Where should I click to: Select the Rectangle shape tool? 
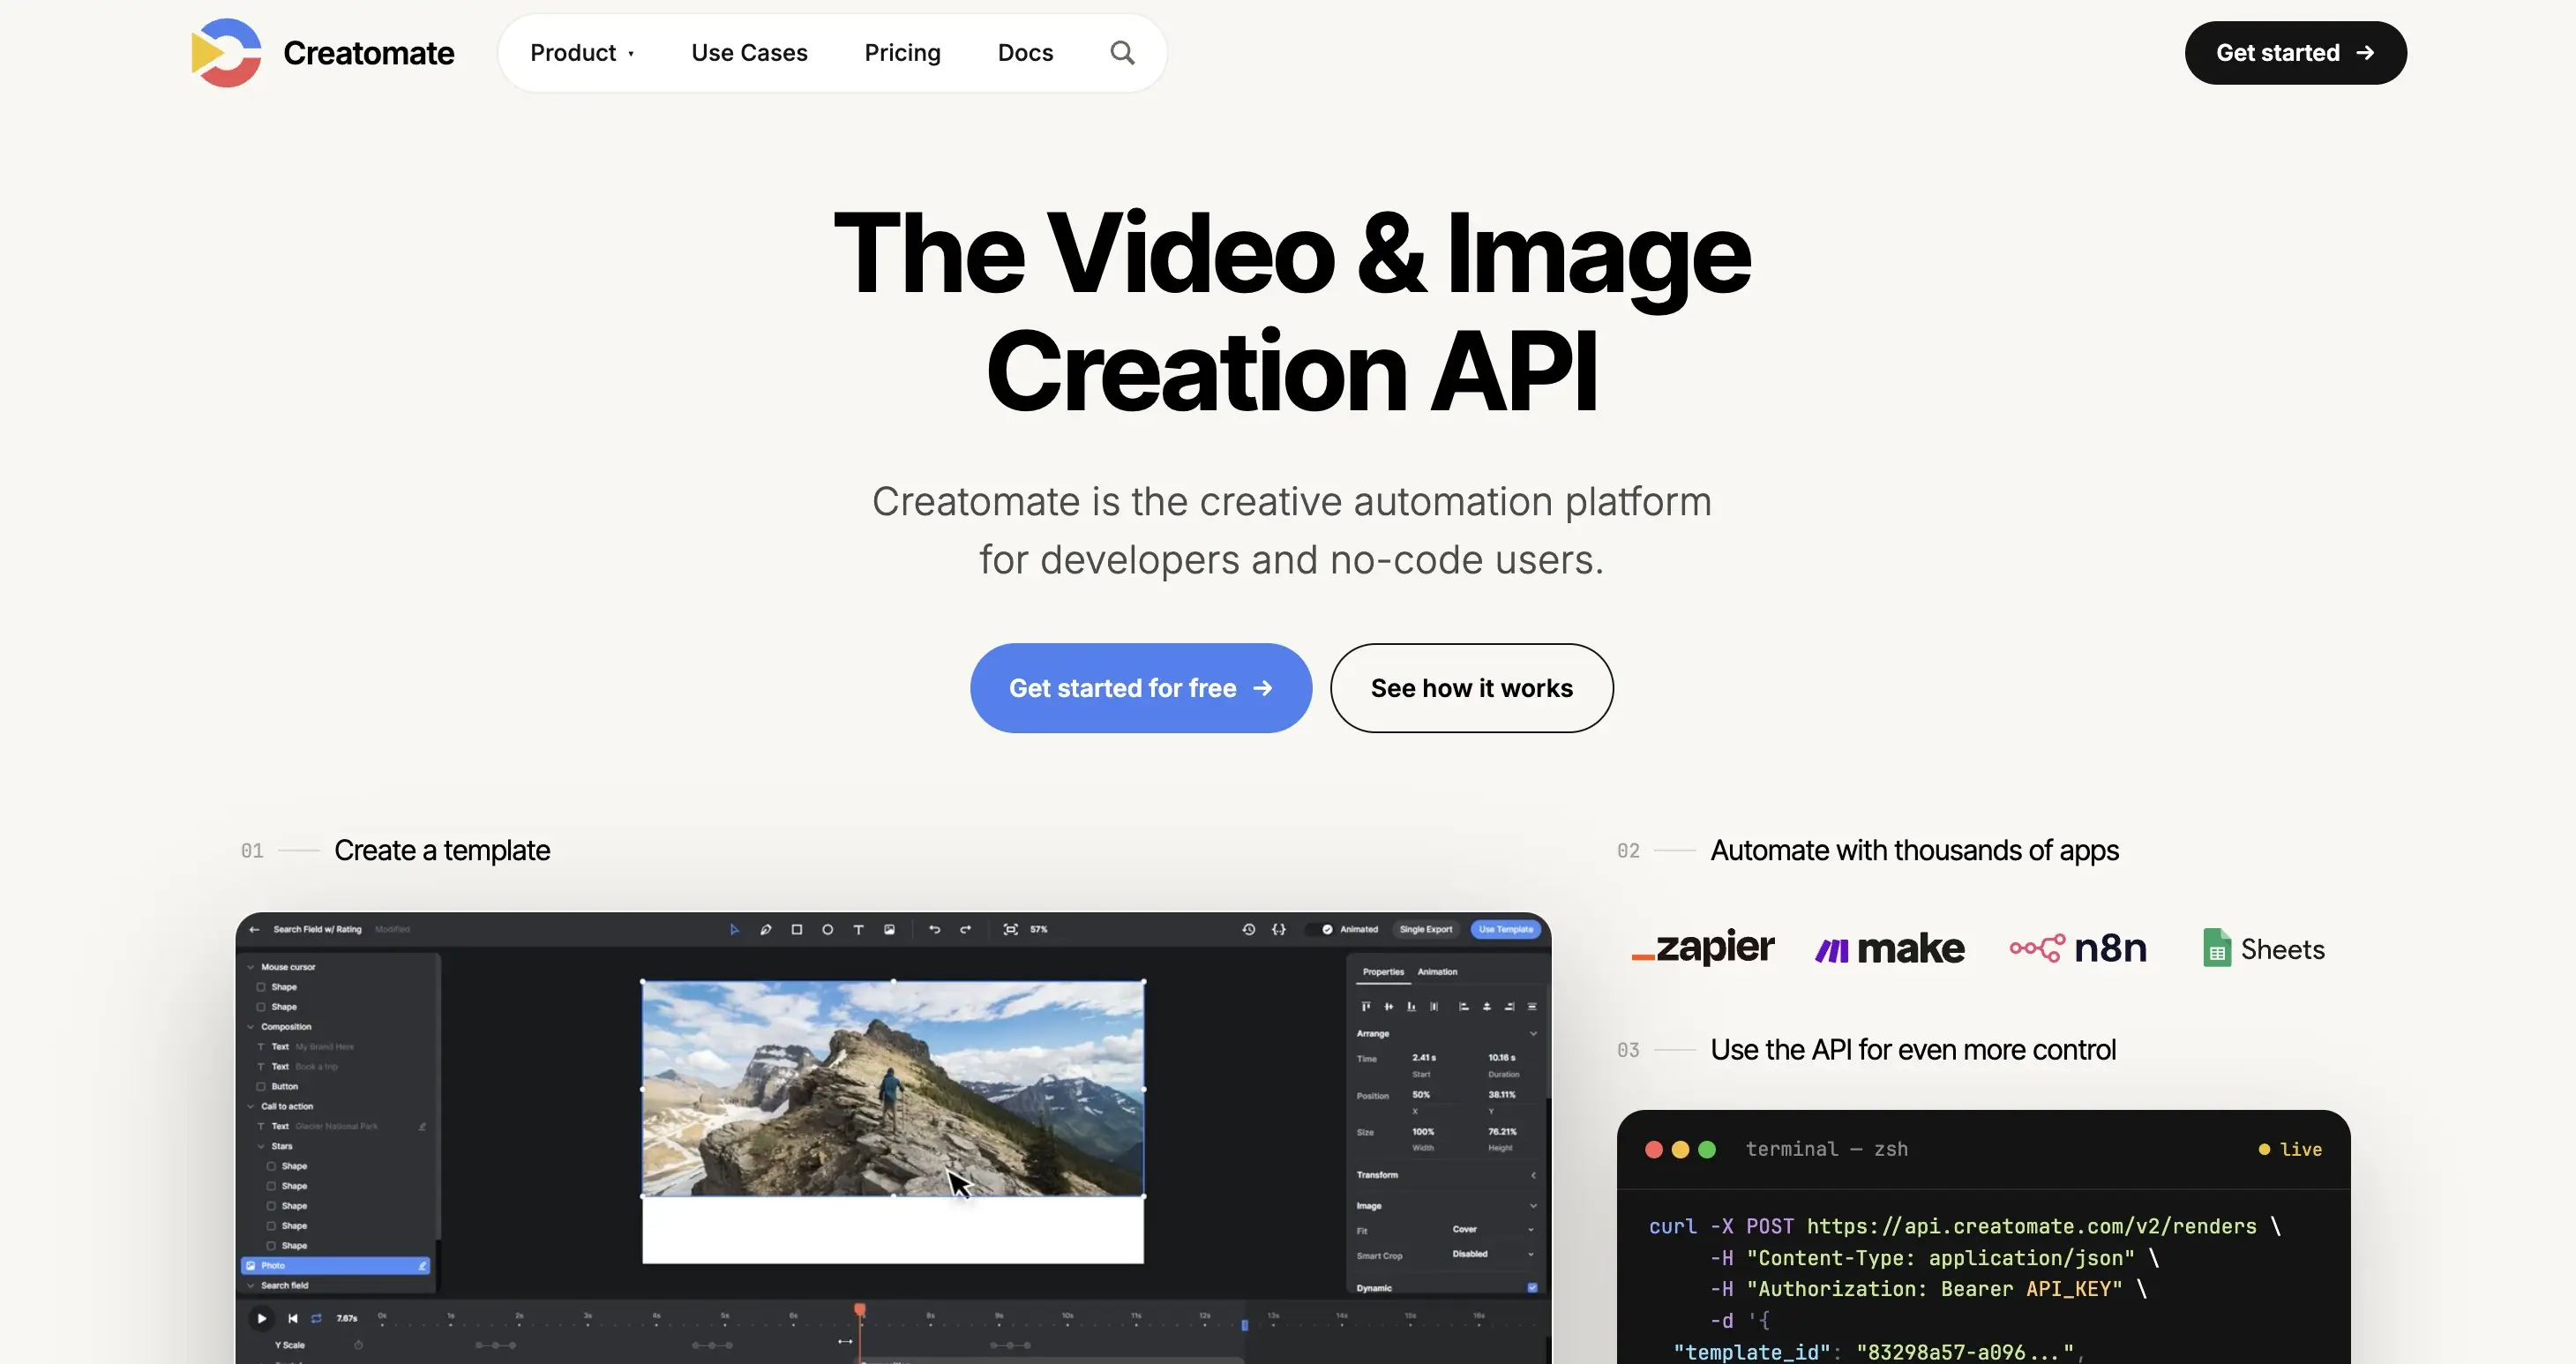click(x=797, y=929)
